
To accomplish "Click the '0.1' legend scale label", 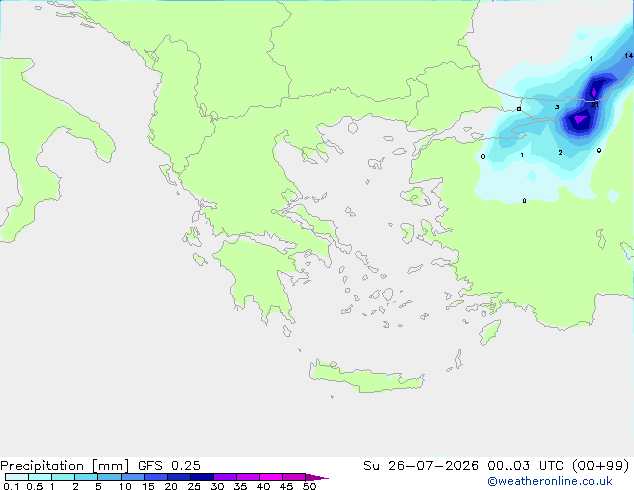I will [11, 486].
